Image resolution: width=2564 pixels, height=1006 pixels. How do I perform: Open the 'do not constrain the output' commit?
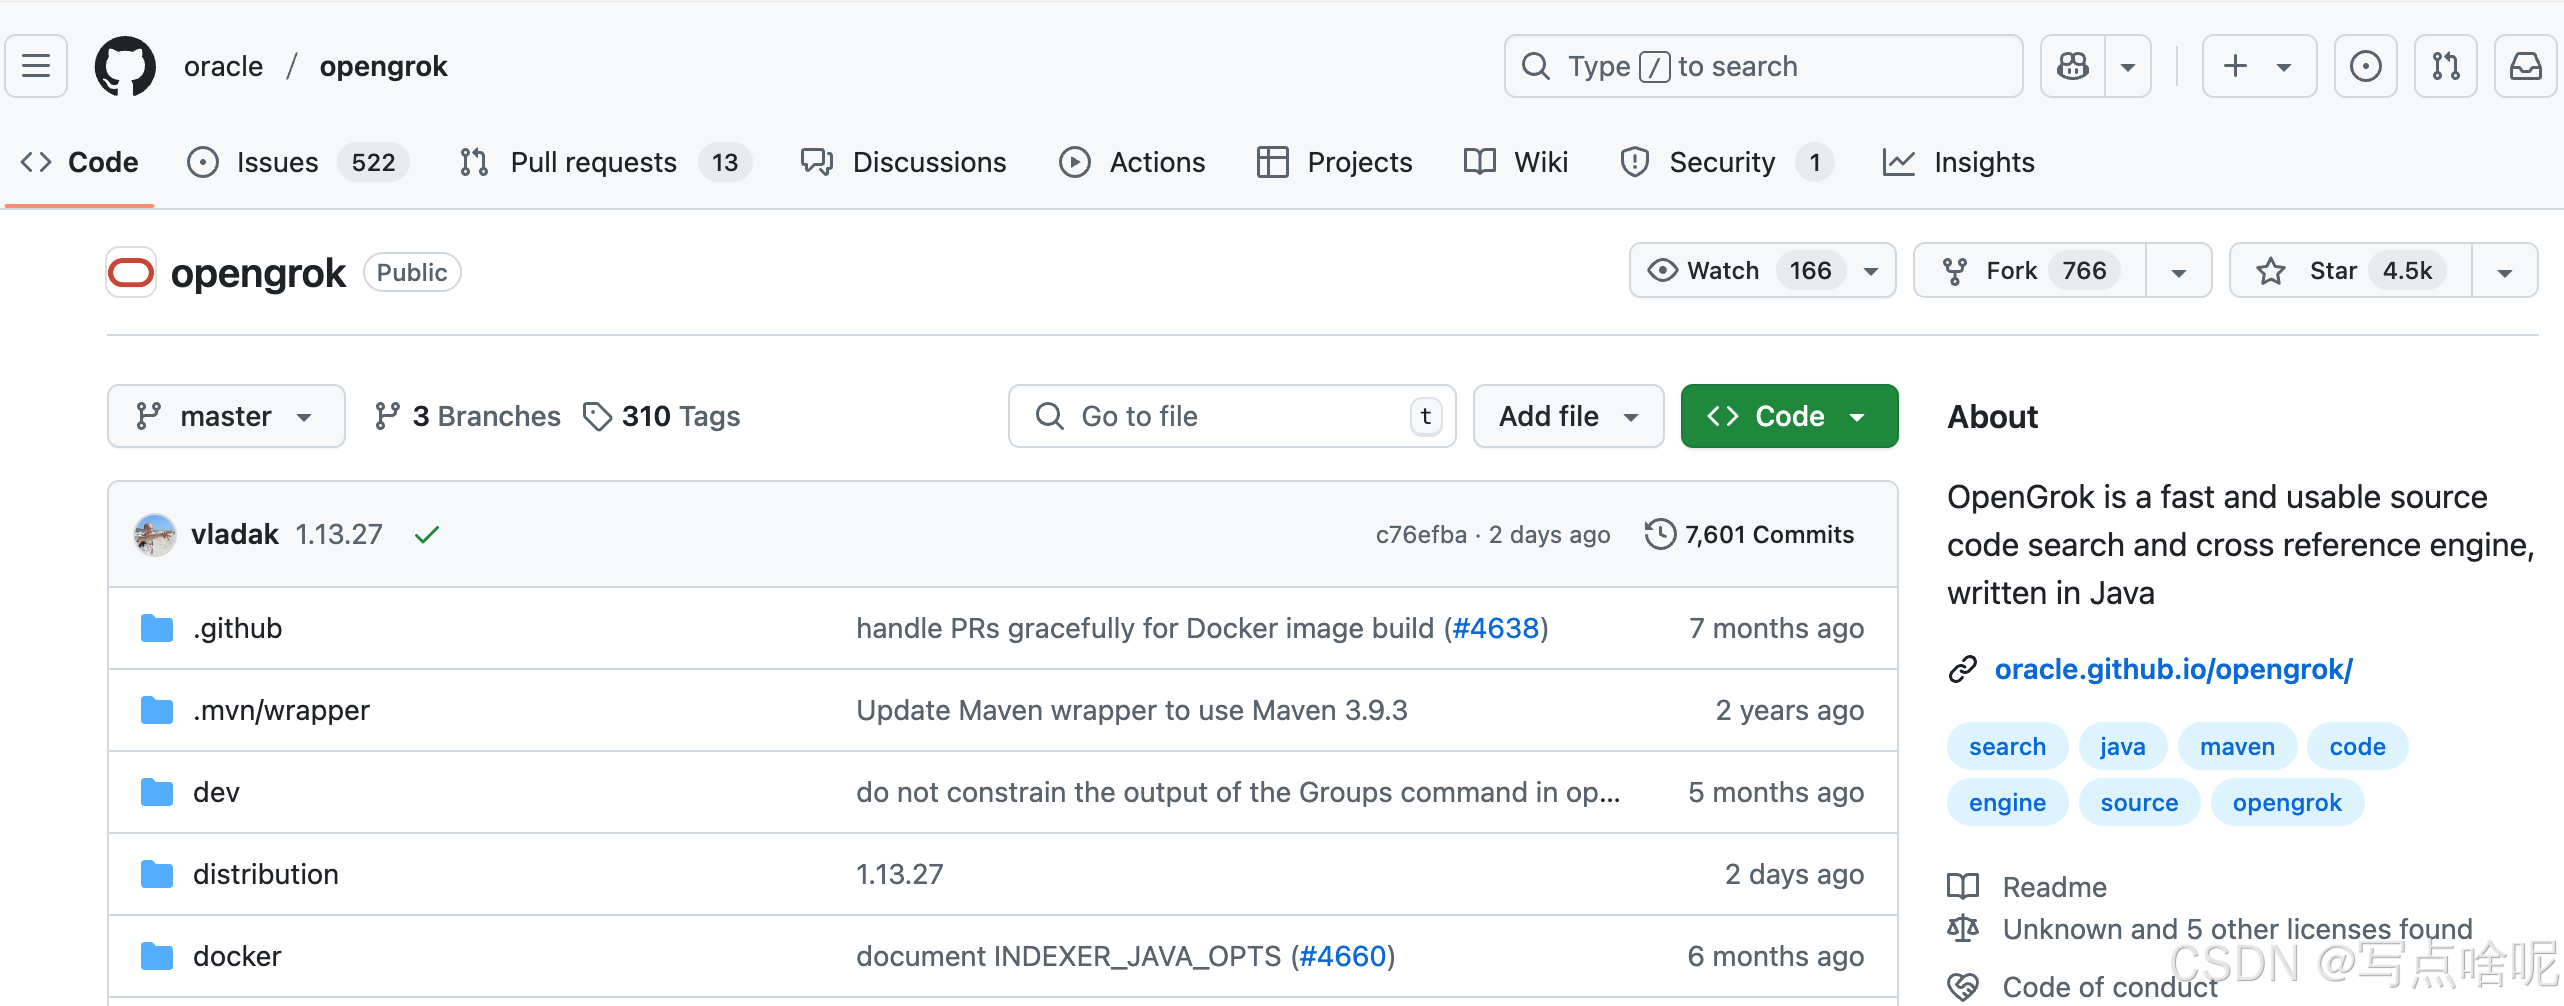(1238, 792)
